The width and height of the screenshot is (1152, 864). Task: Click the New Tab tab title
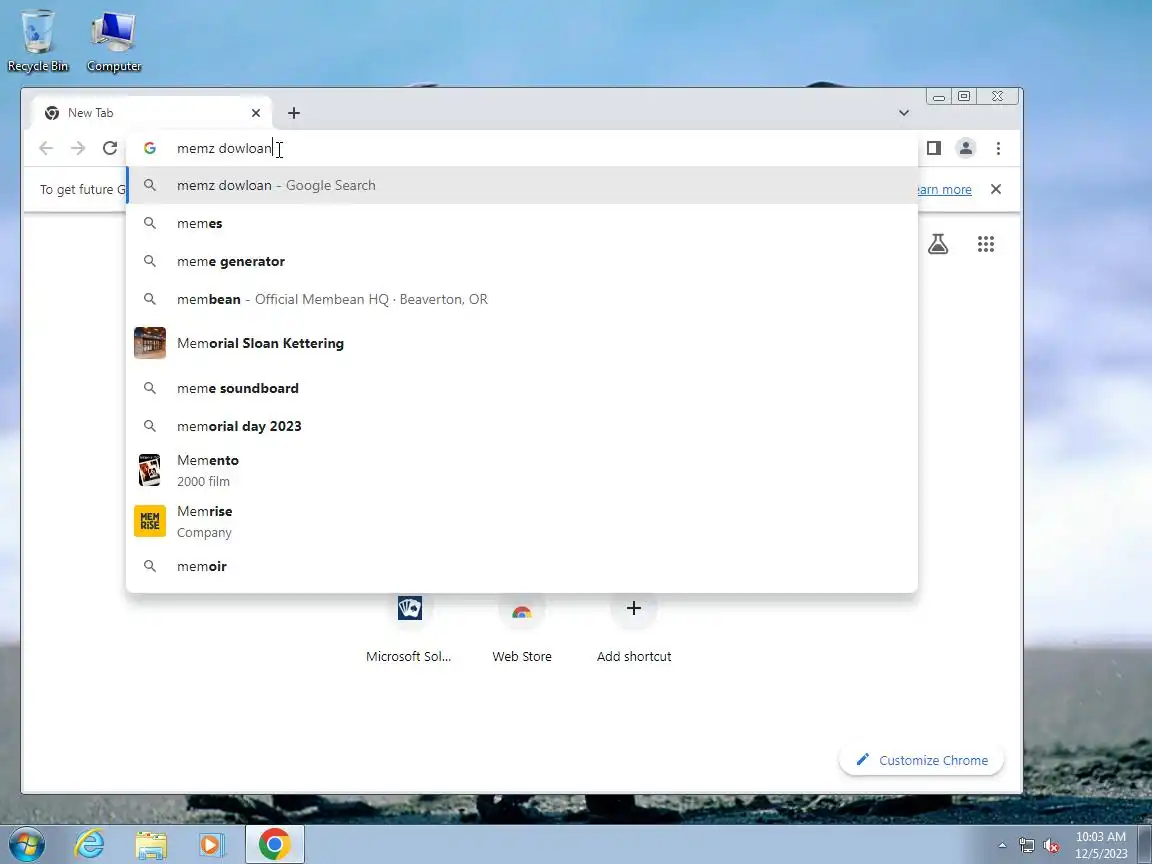[x=90, y=113]
